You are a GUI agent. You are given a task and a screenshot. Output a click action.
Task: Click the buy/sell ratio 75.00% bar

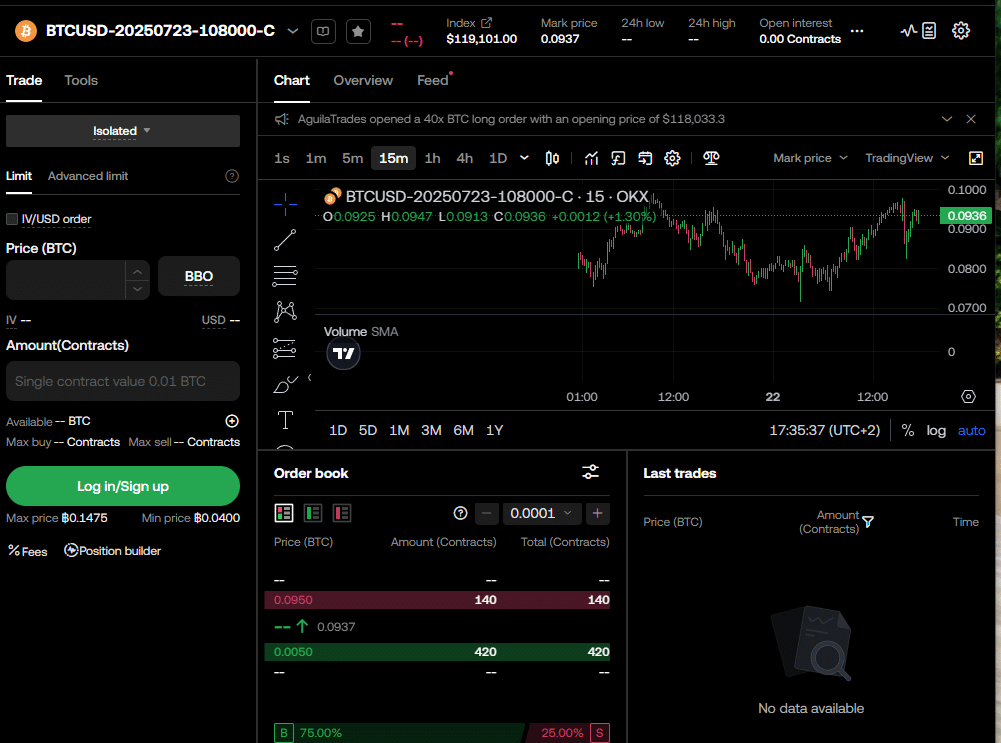[399, 733]
